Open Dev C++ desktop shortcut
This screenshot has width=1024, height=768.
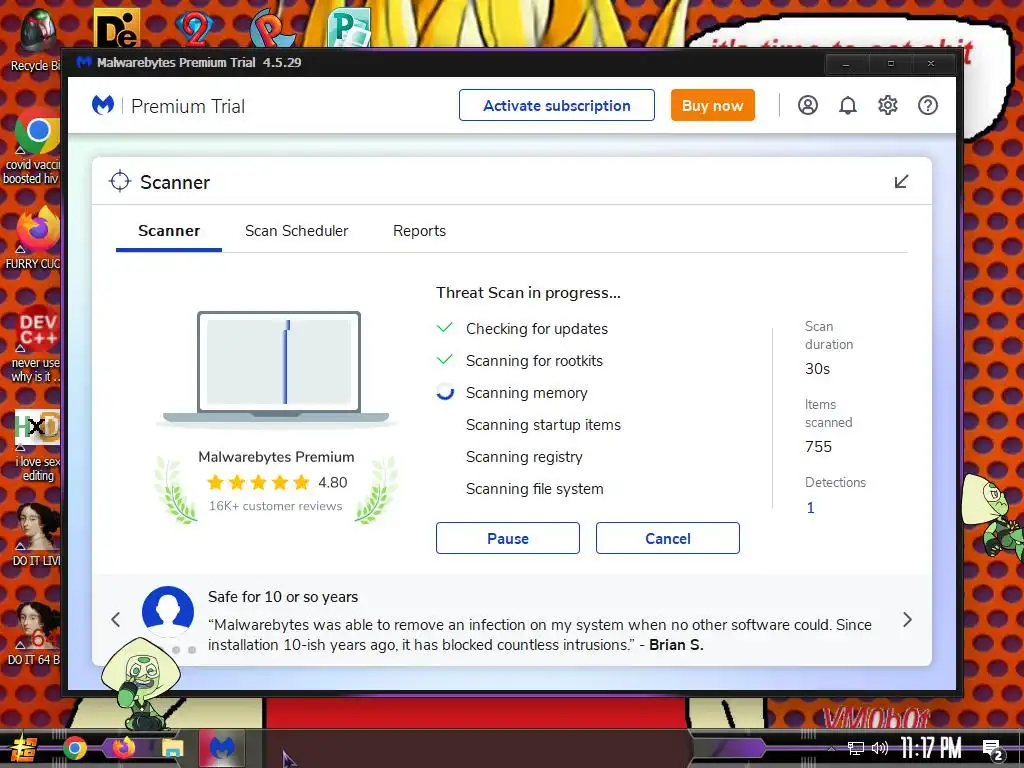[x=36, y=343]
